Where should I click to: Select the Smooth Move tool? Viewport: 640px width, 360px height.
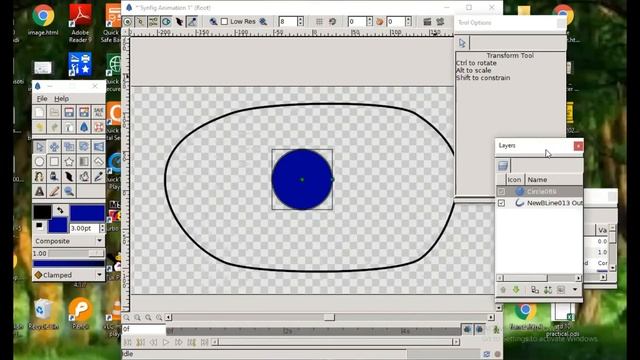pyautogui.click(x=54, y=147)
